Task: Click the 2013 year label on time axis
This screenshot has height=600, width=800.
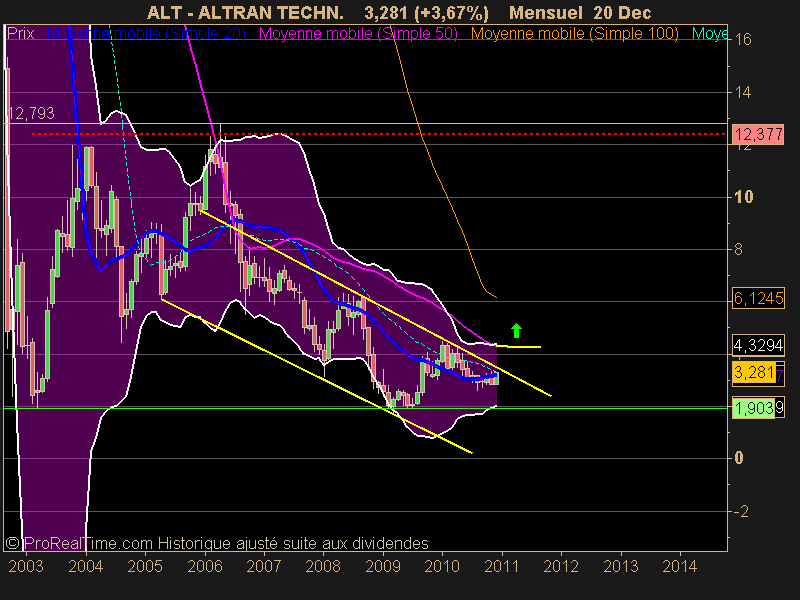Action: (x=621, y=566)
